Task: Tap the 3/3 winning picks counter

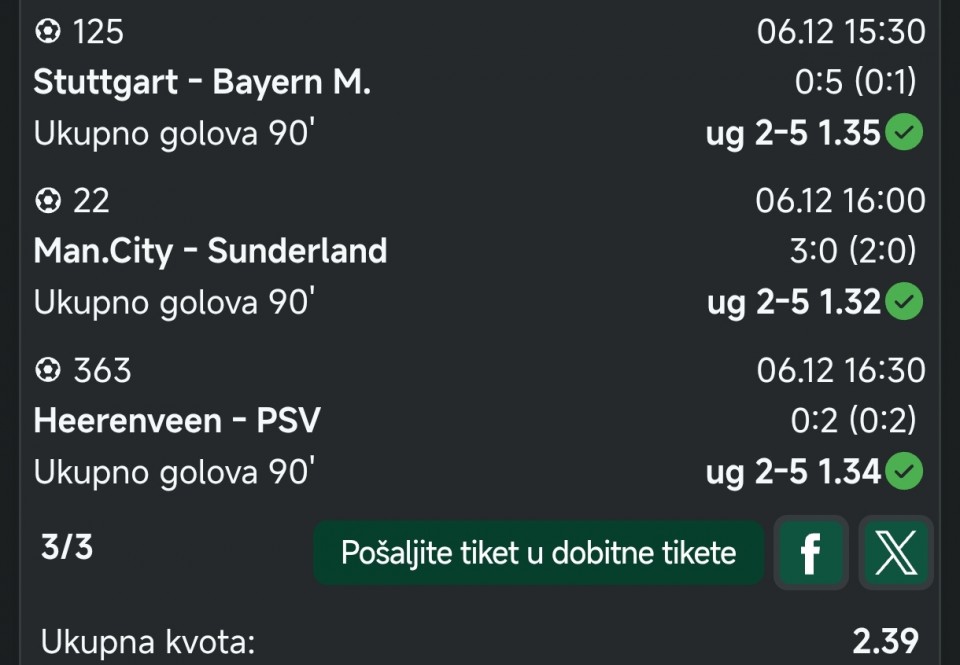Action: point(67,548)
